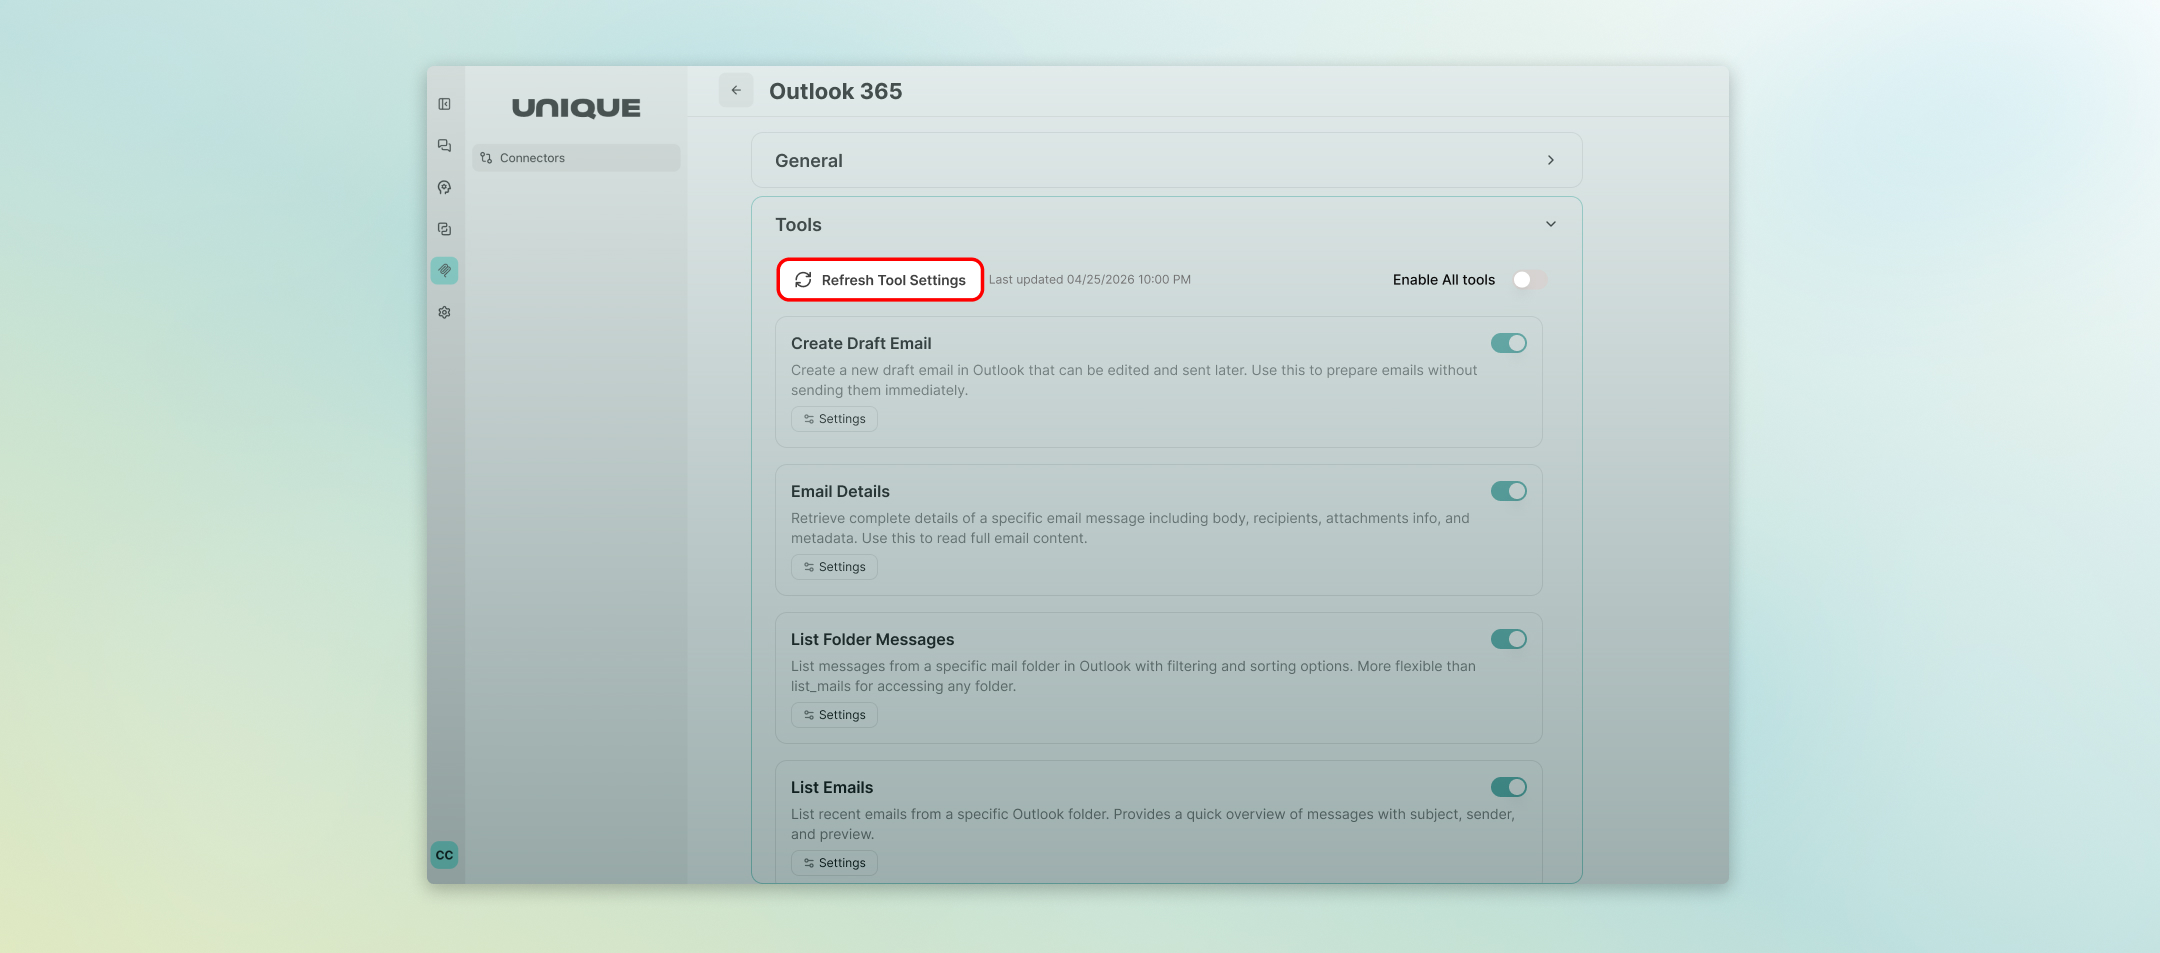
Task: Click the General section heading
Action: point(809,161)
